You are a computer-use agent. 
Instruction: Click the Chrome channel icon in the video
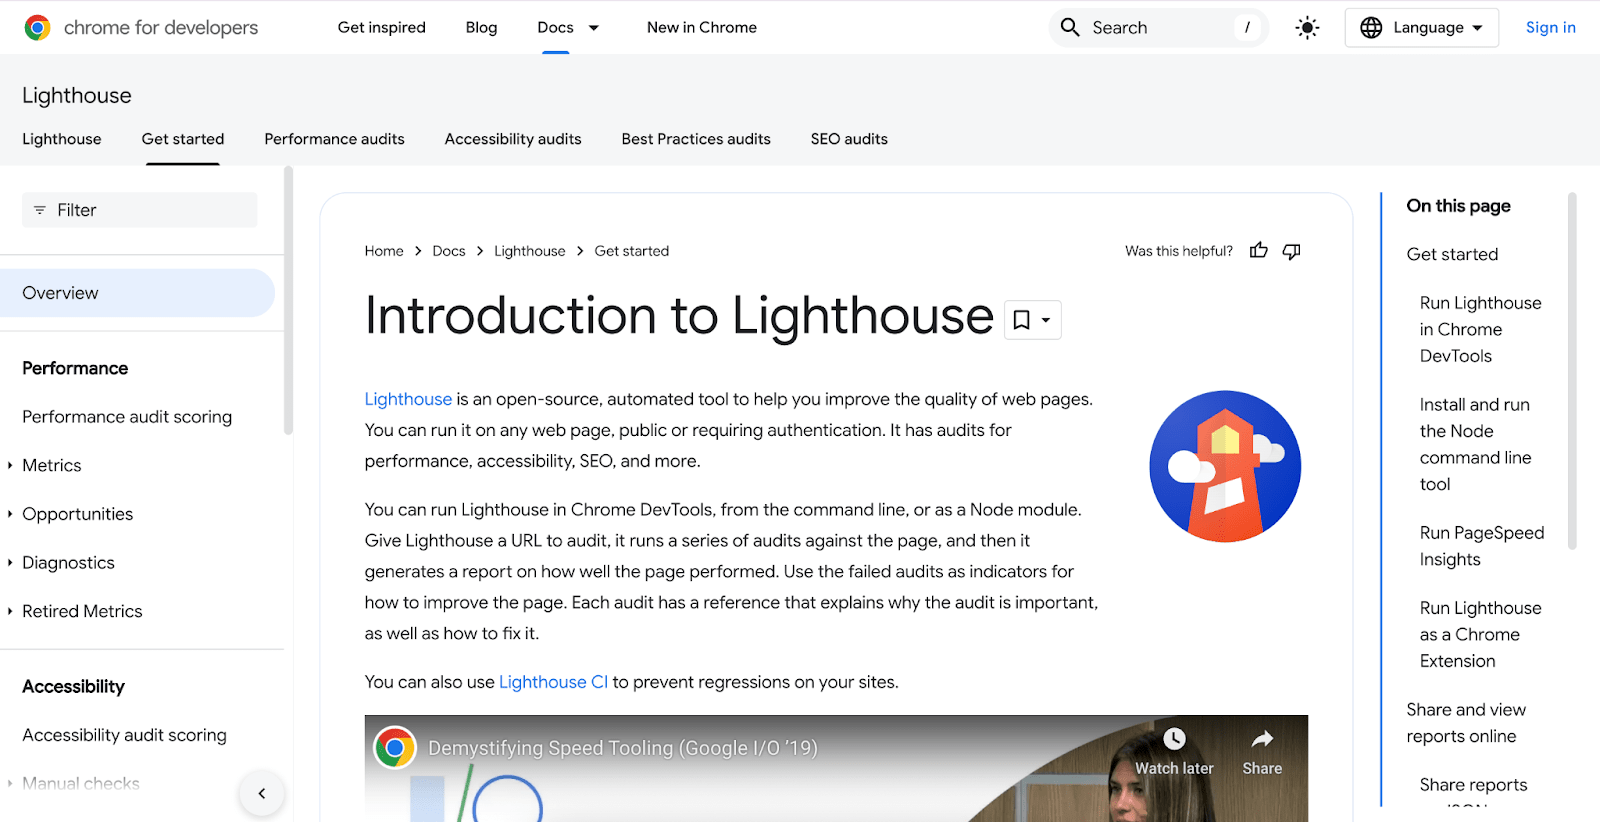395,747
